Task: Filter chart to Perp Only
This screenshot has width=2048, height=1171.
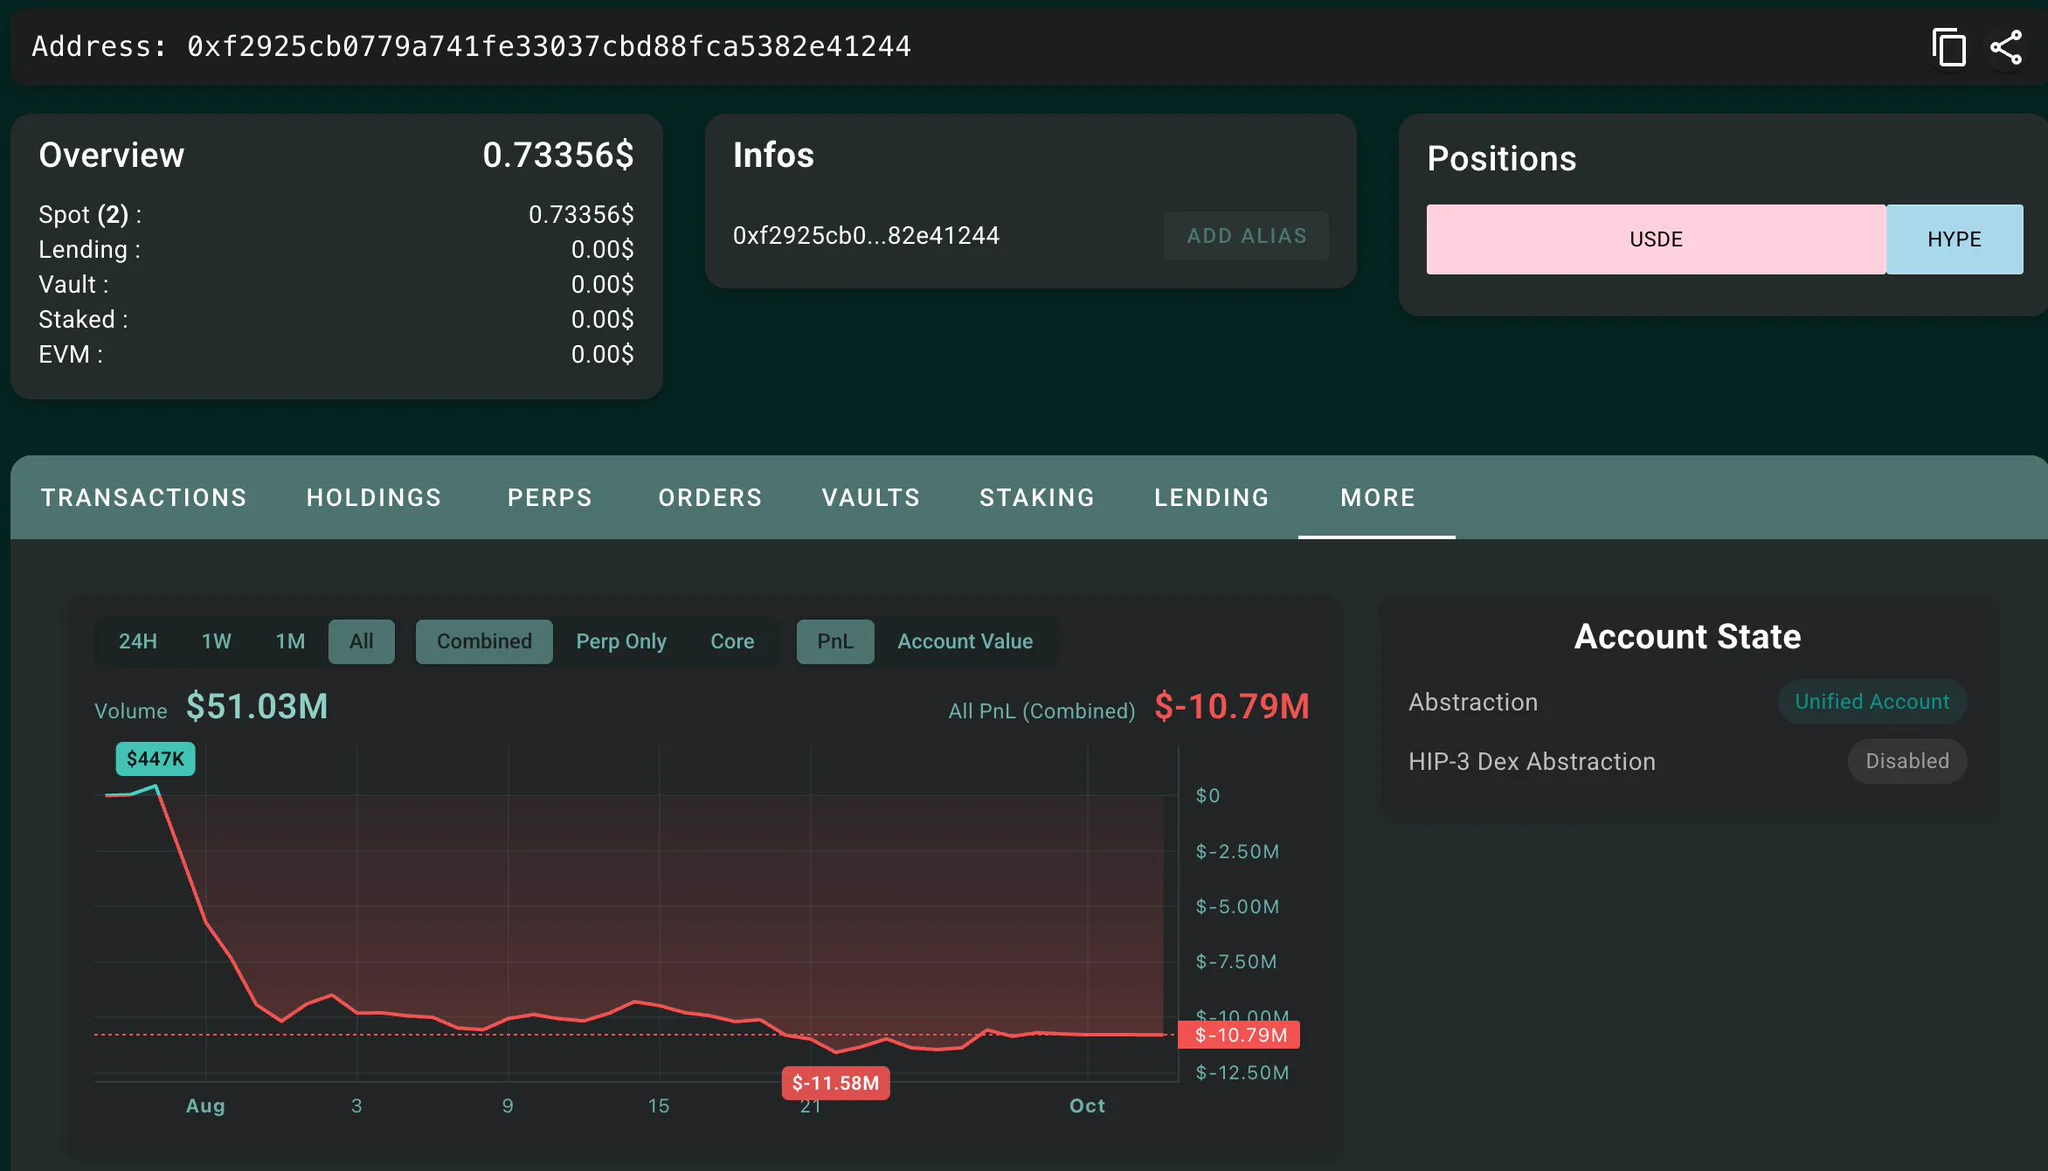Action: (x=621, y=641)
